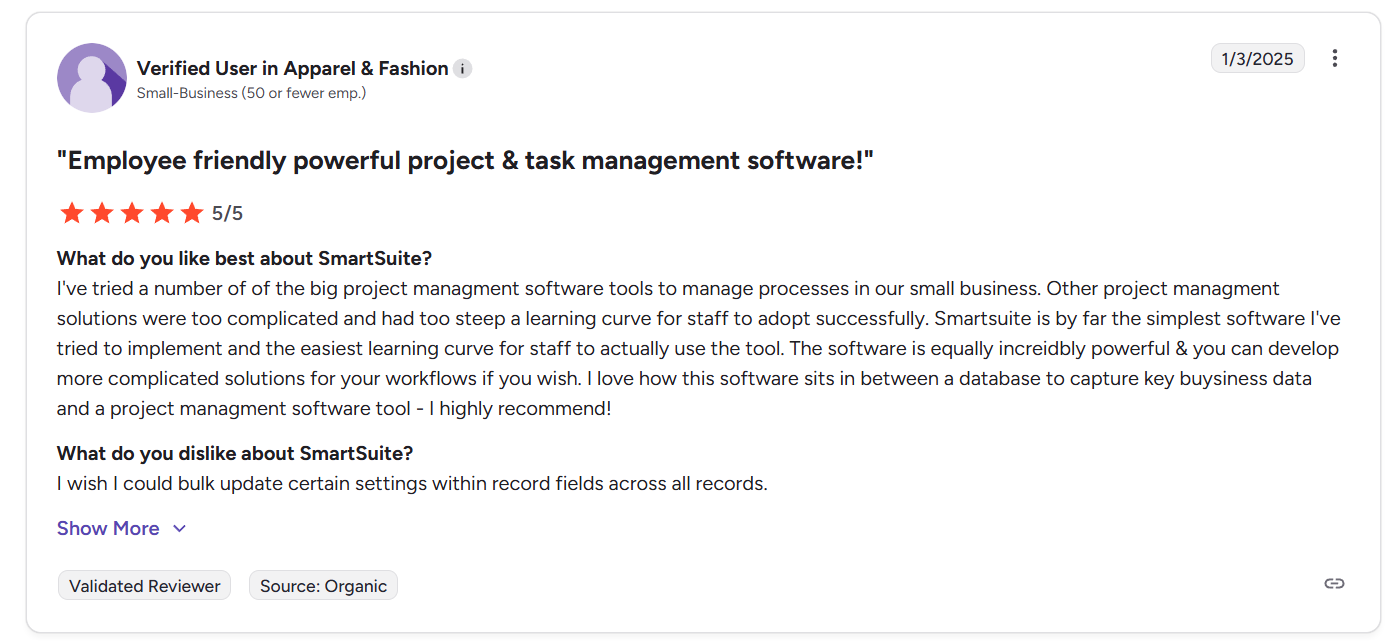The image size is (1391, 642).
Task: Click the Show More link
Action: pyautogui.click(x=108, y=529)
